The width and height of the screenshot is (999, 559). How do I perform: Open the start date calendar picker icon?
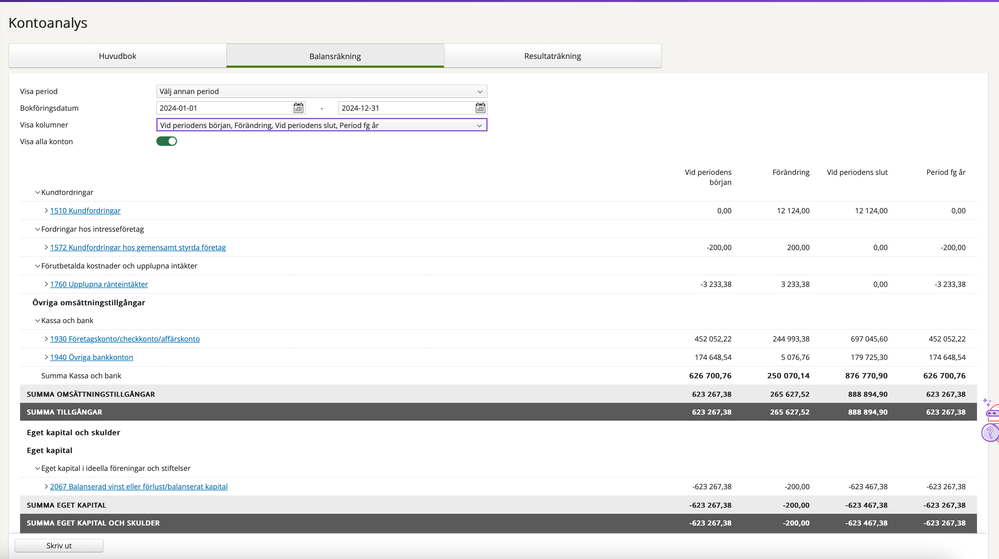click(x=298, y=108)
